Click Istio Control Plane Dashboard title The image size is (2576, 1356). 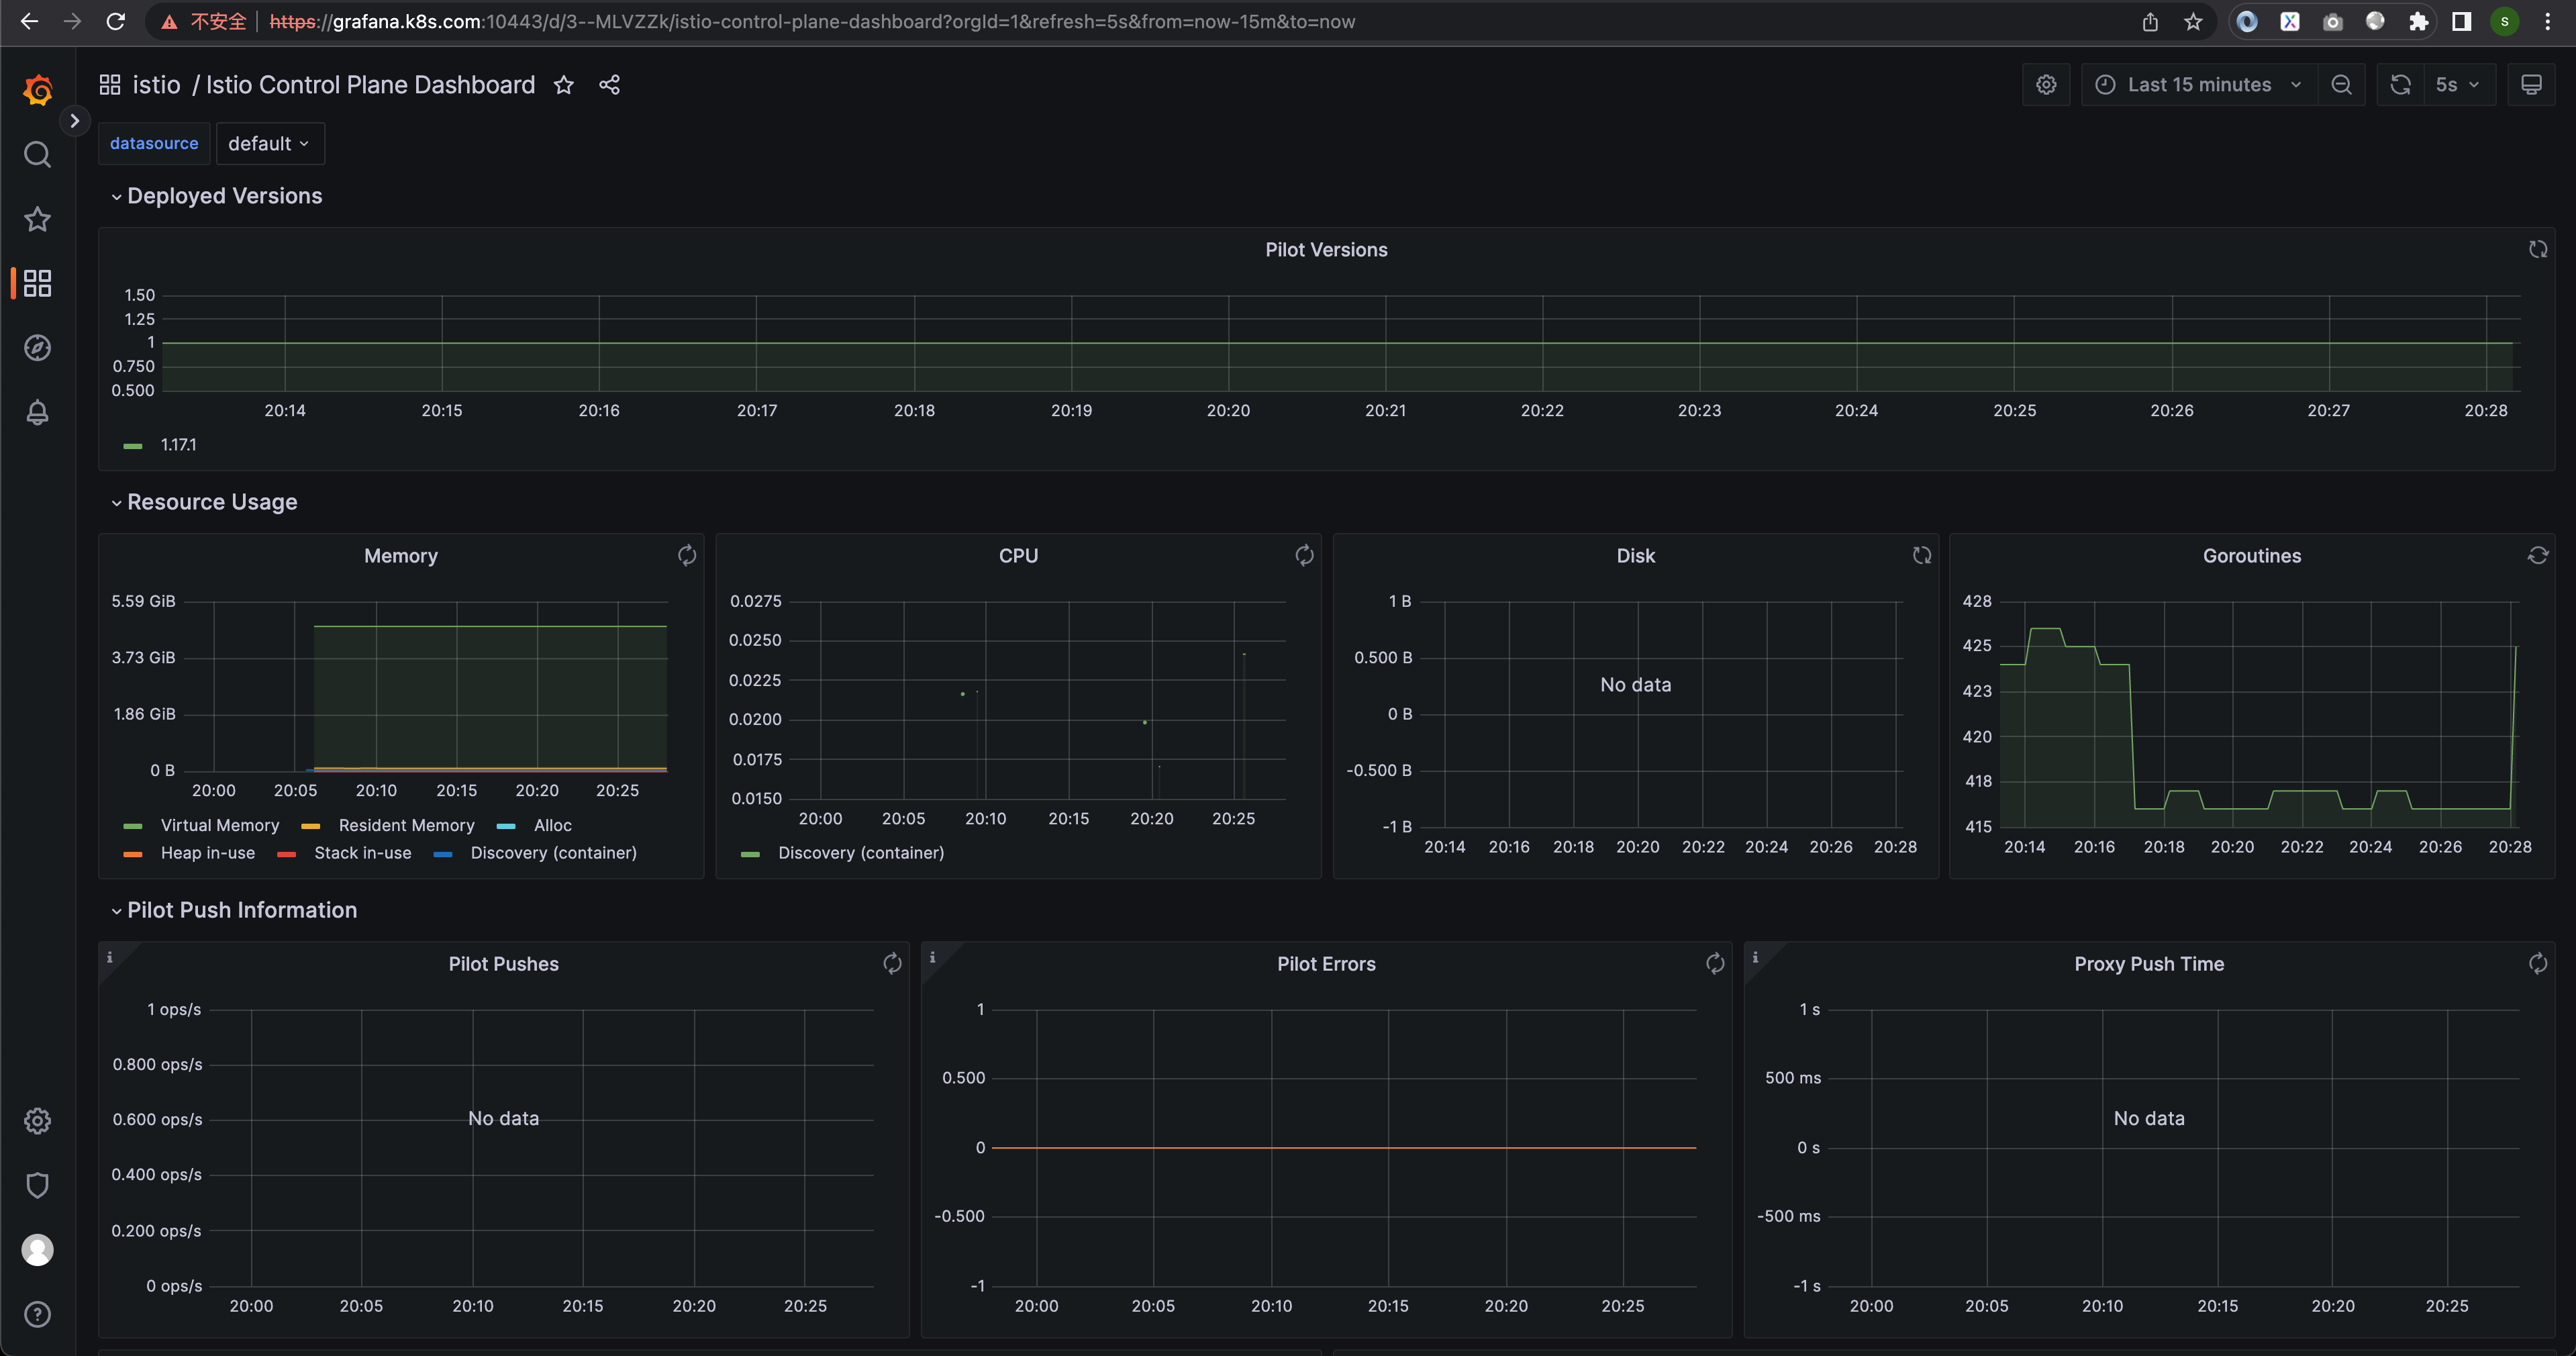tap(370, 85)
